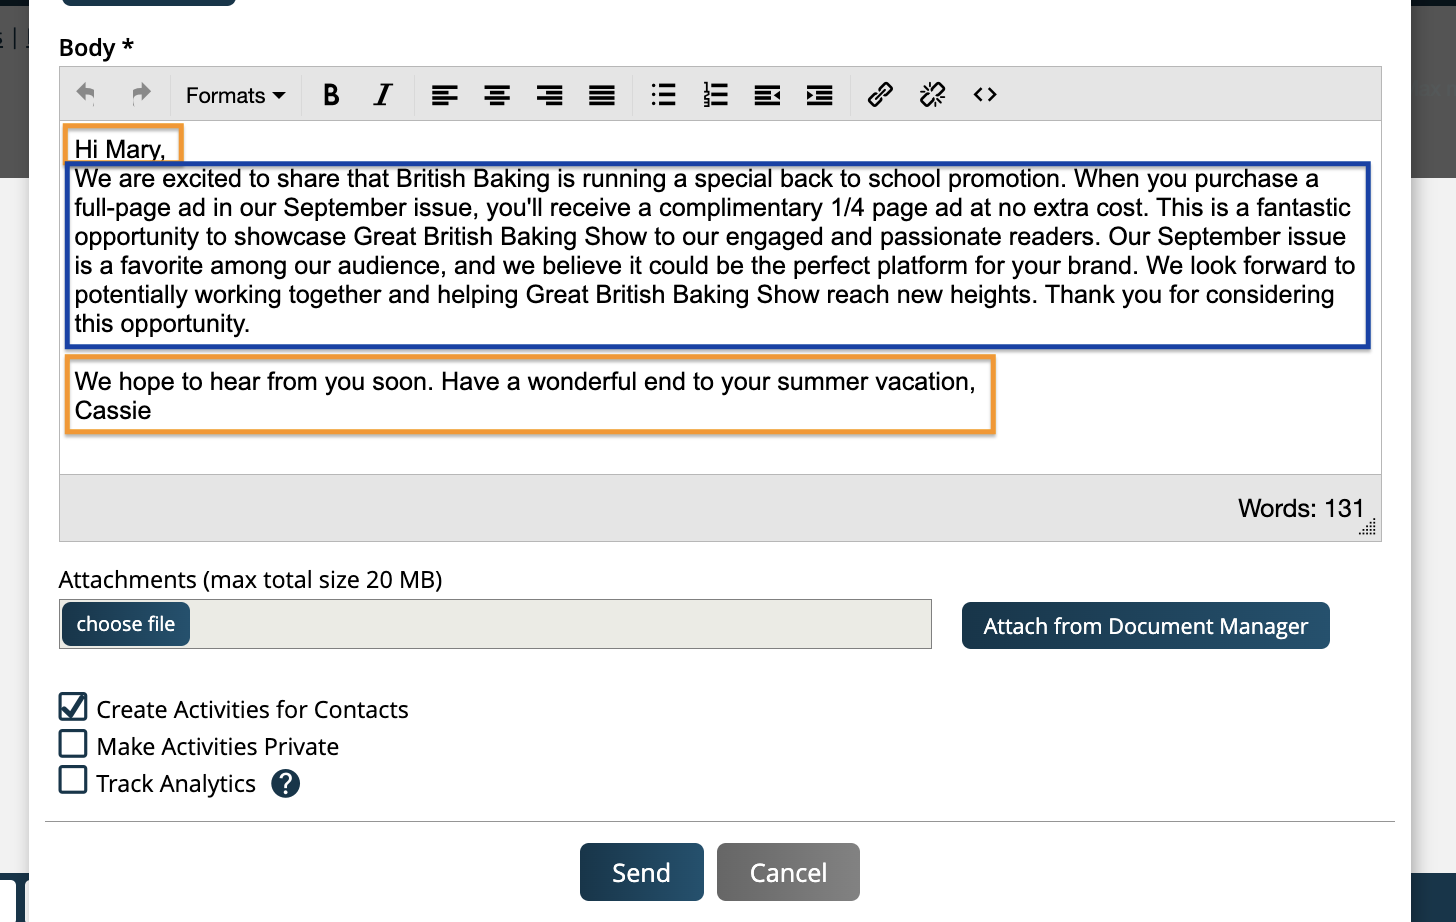Insert a hyperlink with link icon
The image size is (1456, 922).
coord(880,94)
